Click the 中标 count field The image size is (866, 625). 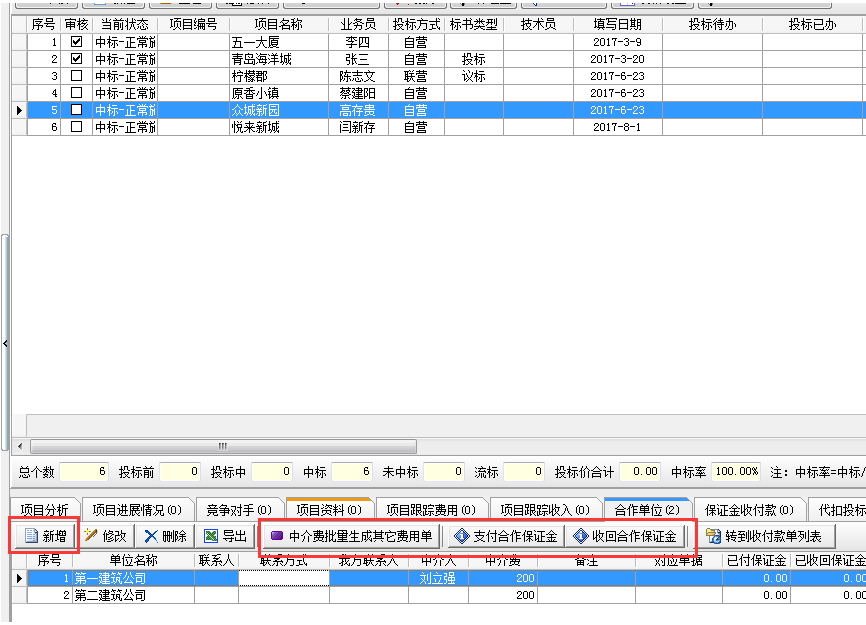351,472
